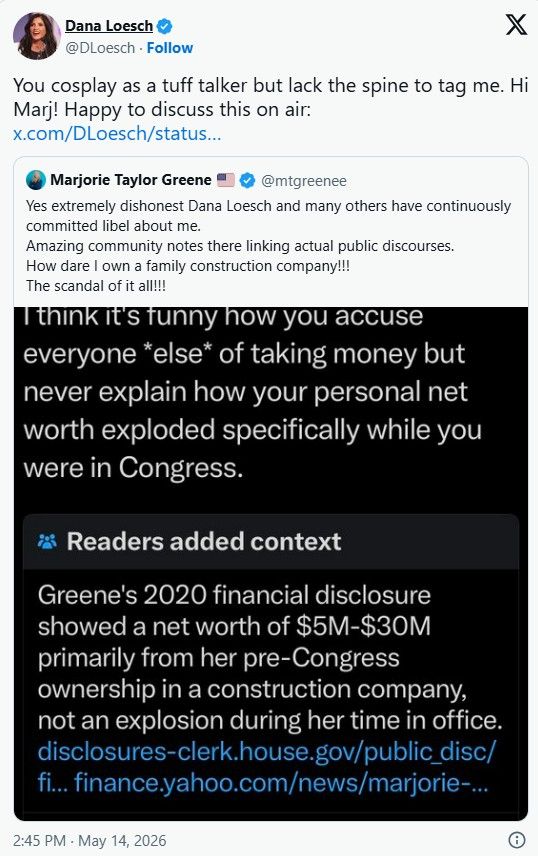
Task: Click the Readers added context heading
Action: pyautogui.click(x=204, y=542)
